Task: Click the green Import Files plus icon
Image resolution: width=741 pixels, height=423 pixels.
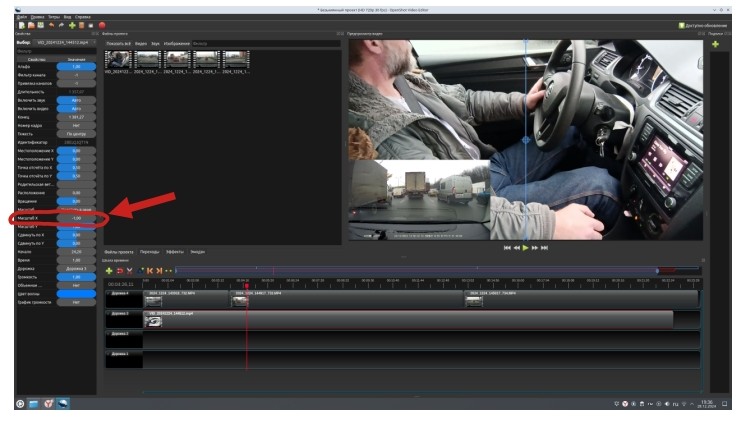Action: (70, 25)
